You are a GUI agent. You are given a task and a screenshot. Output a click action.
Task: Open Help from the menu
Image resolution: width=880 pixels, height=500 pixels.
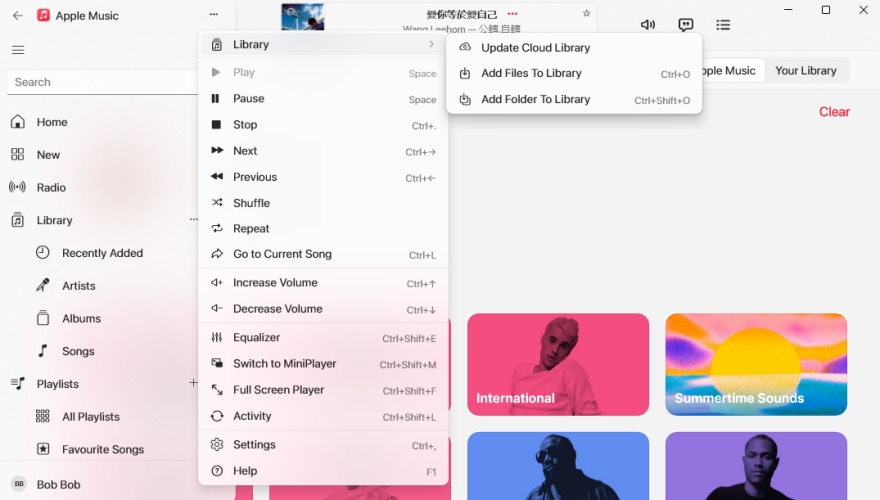pyautogui.click(x=323, y=471)
